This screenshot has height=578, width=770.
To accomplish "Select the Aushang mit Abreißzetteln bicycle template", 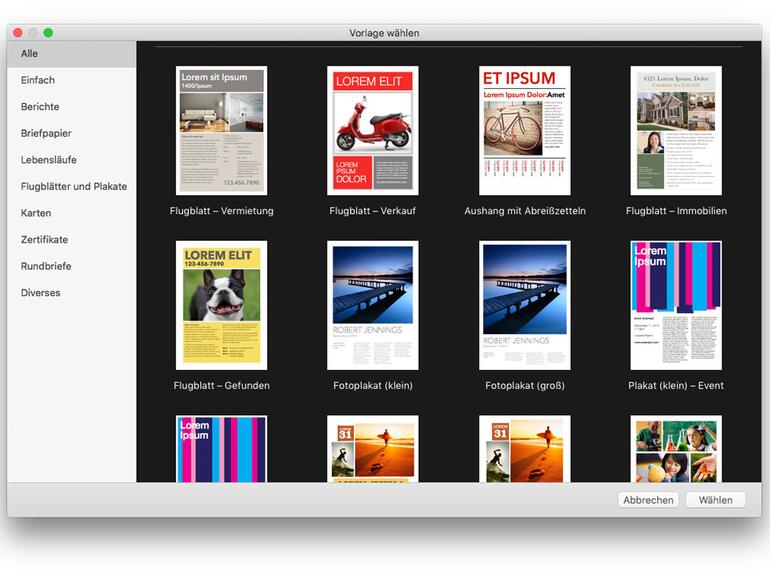I will [x=524, y=130].
